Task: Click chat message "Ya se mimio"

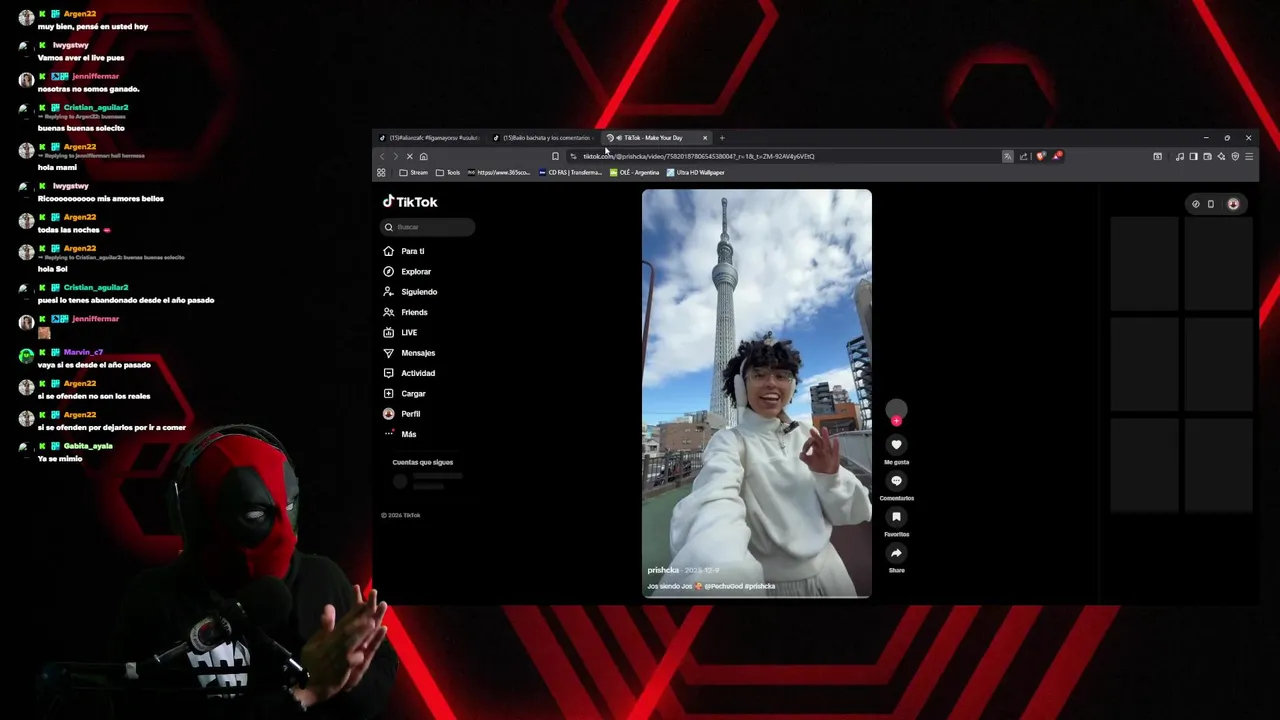Action: click(60, 458)
